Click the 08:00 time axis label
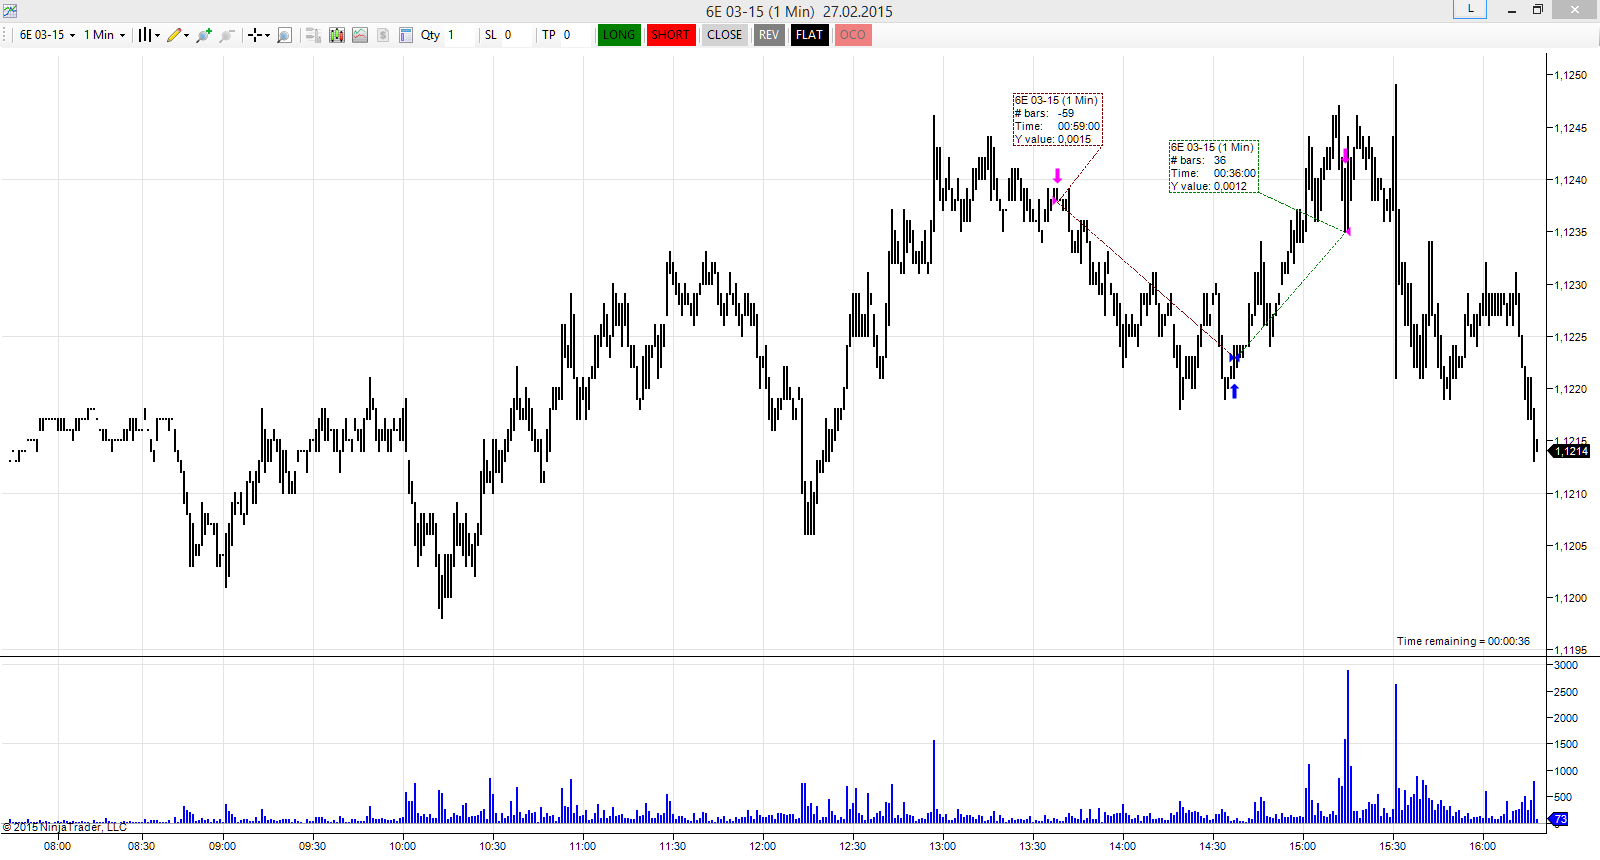The width and height of the screenshot is (1600, 860). coord(58,846)
